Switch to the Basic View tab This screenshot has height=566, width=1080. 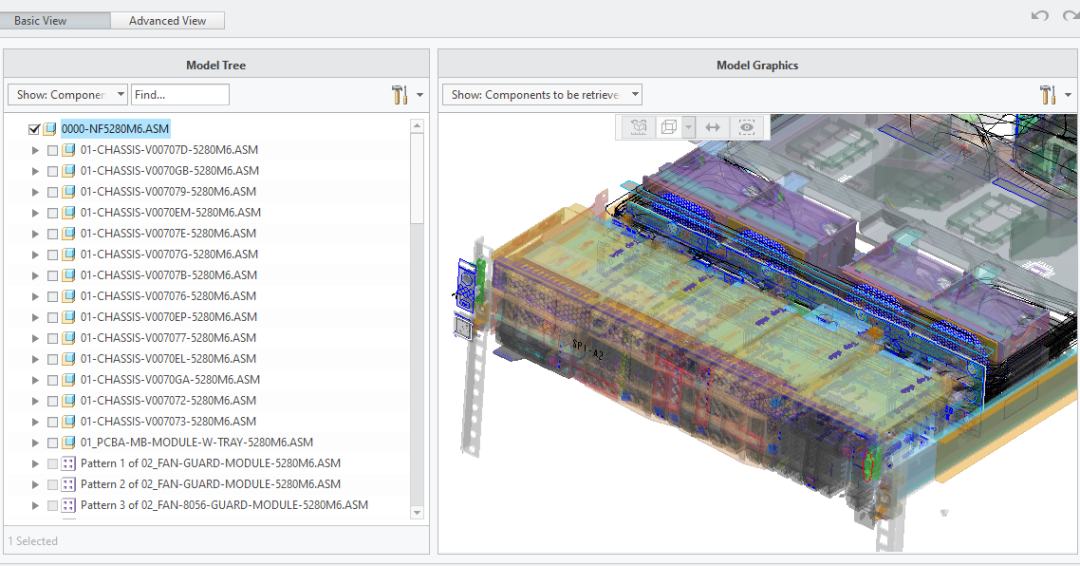click(x=41, y=20)
